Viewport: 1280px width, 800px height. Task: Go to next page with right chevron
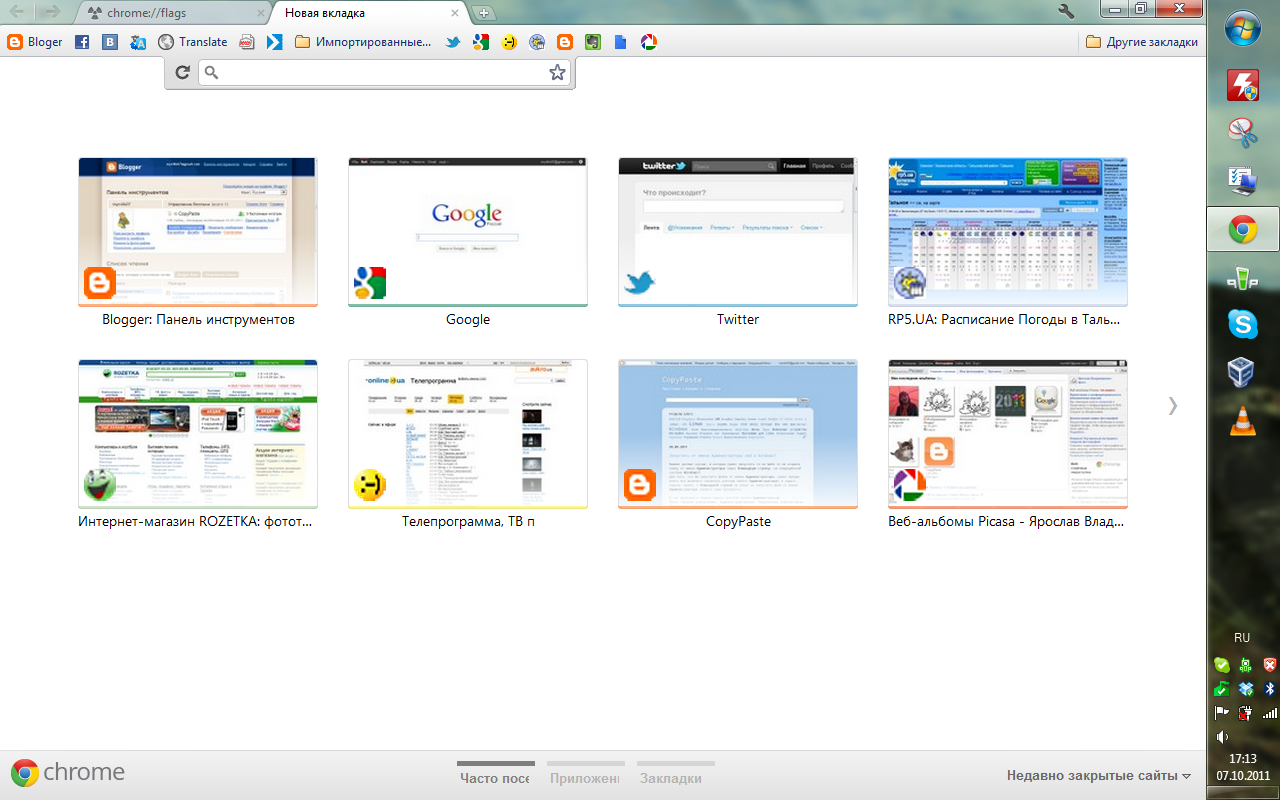[1173, 405]
